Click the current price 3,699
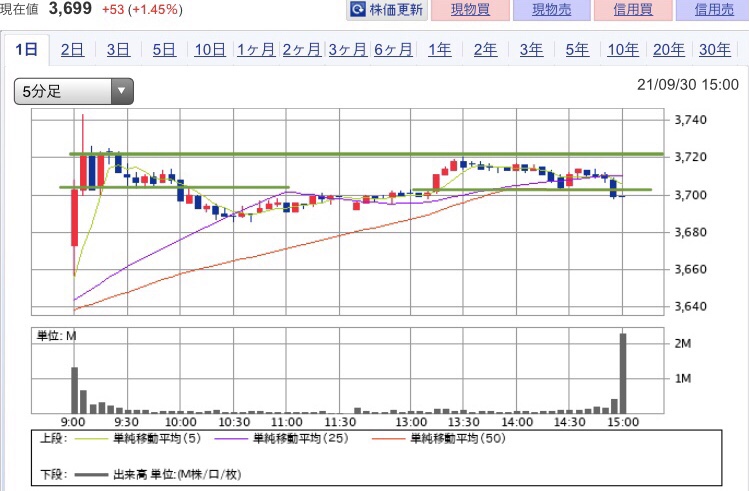 tap(70, 8)
